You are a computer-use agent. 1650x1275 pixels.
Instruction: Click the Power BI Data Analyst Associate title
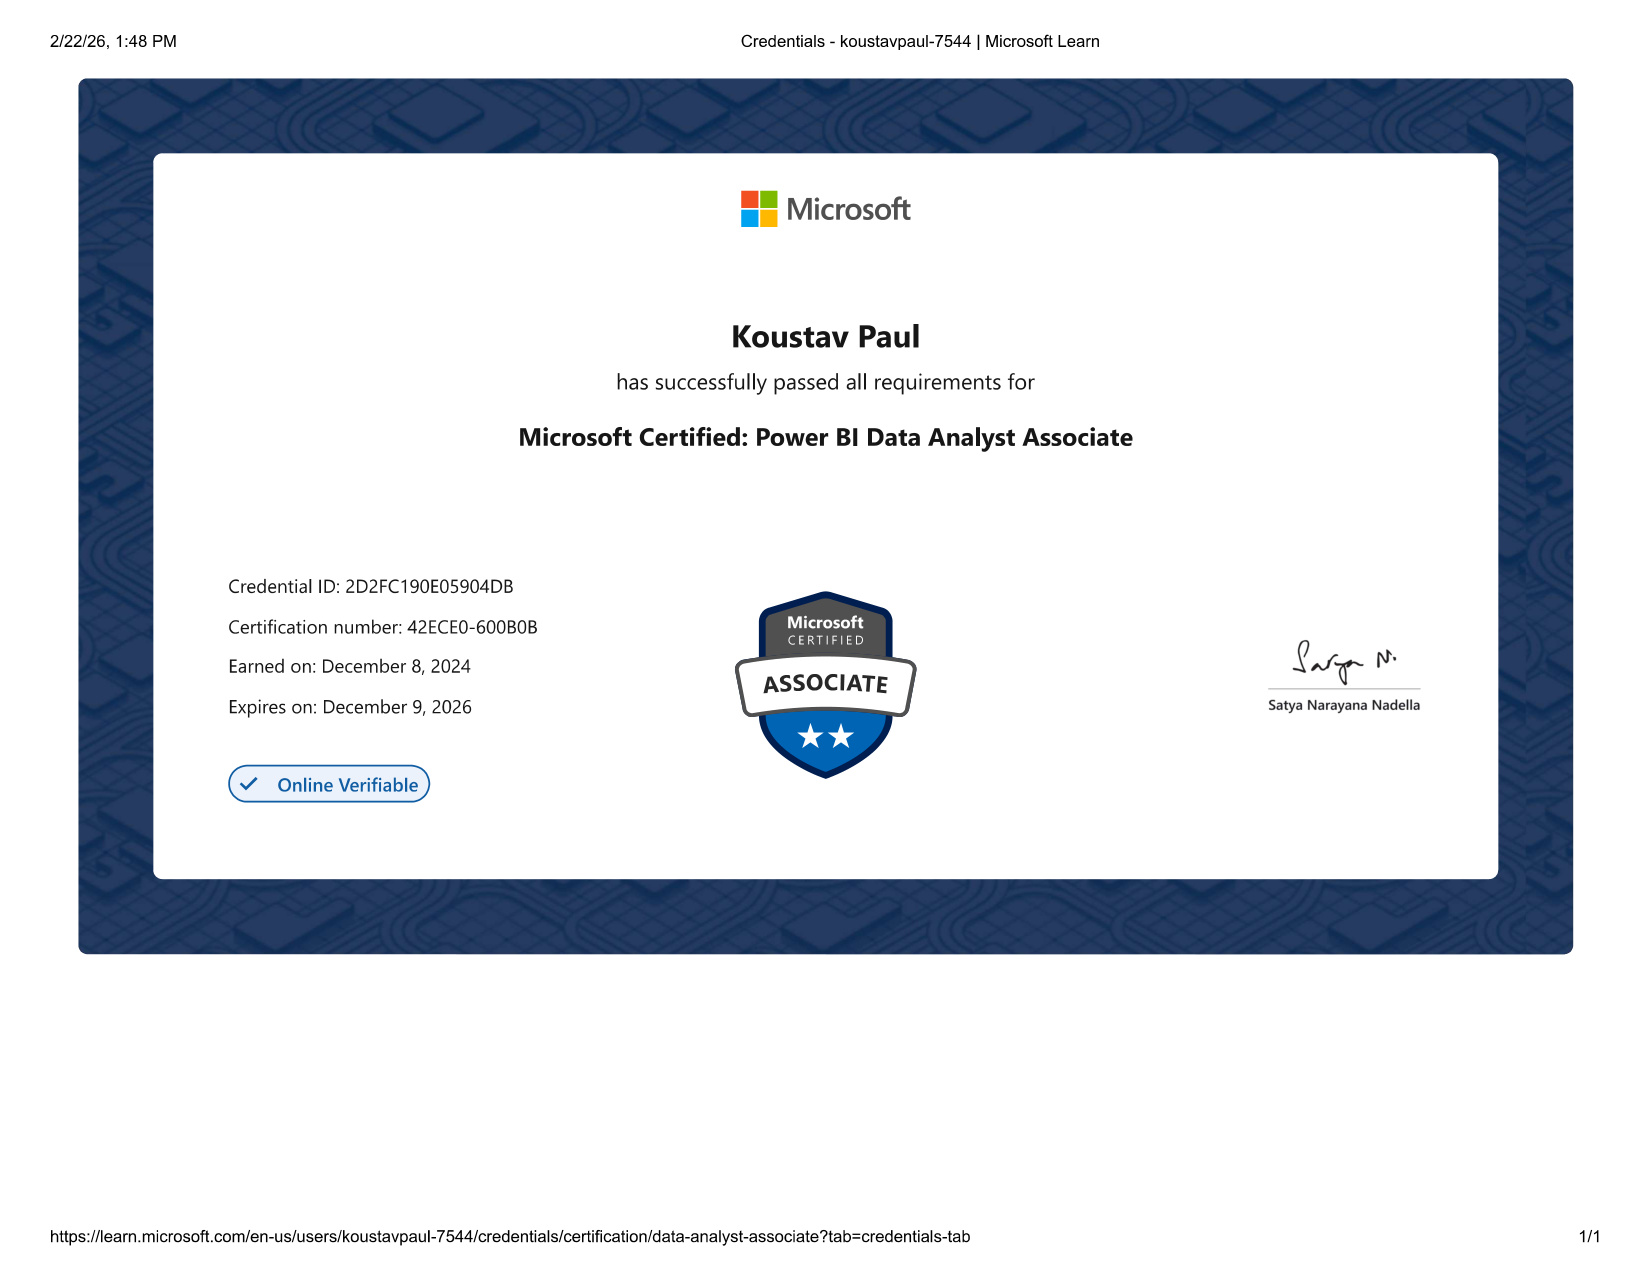(826, 437)
